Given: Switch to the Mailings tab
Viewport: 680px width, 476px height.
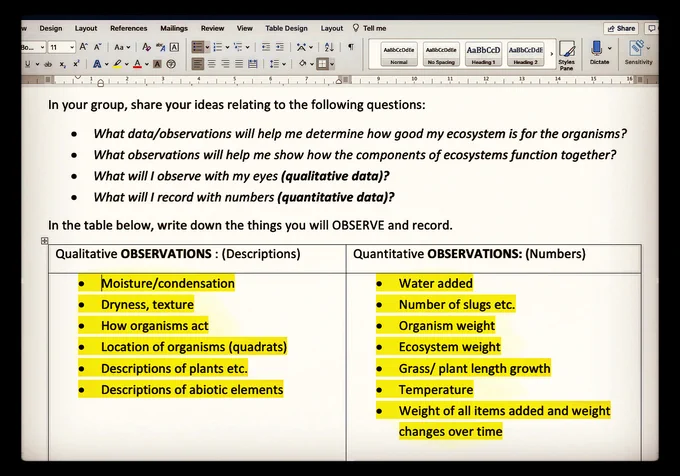Looking at the screenshot, I should tap(174, 28).
